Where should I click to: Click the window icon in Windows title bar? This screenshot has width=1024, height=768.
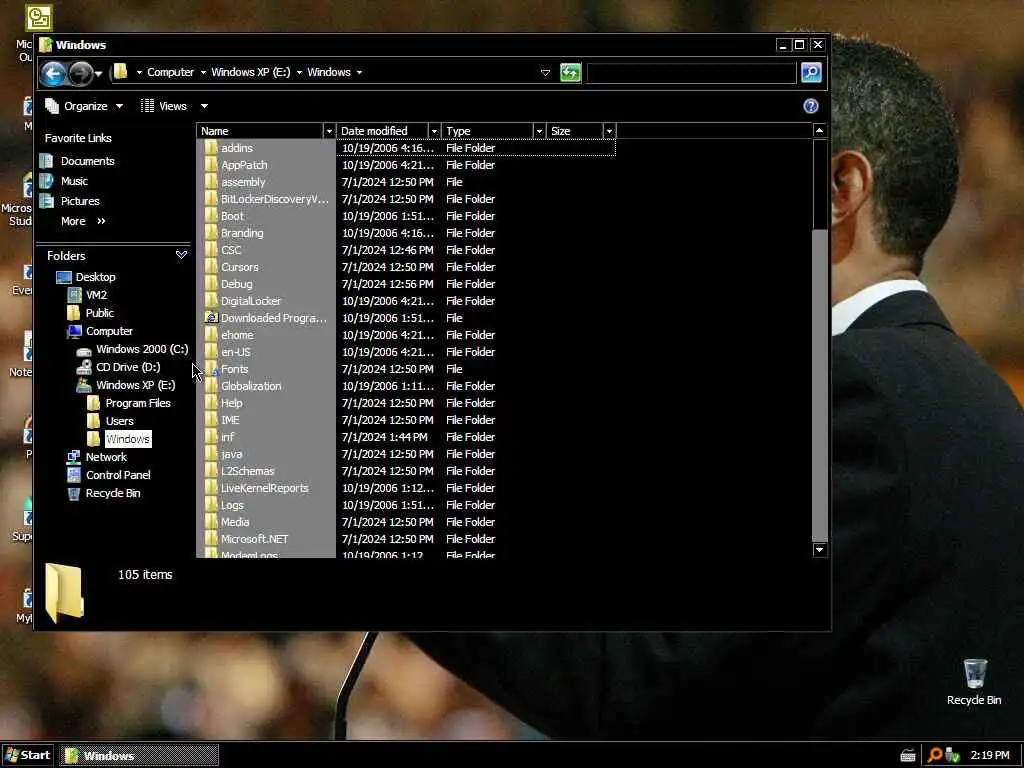tap(46, 44)
